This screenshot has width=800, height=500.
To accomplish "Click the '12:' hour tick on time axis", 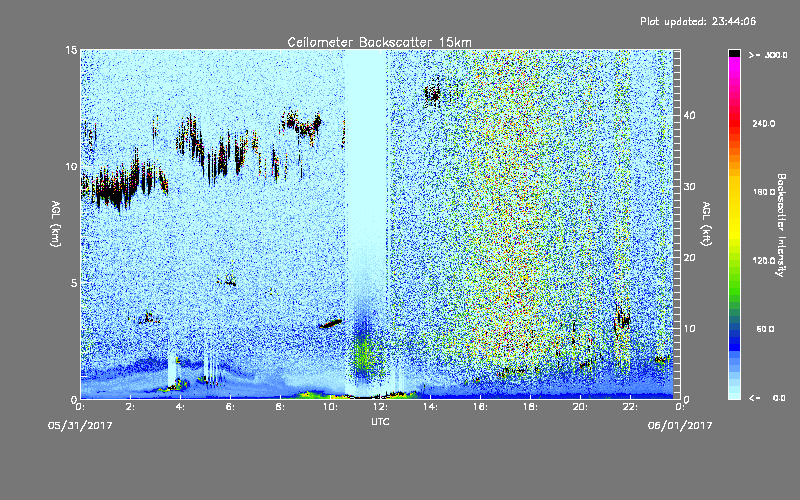I will tap(381, 407).
